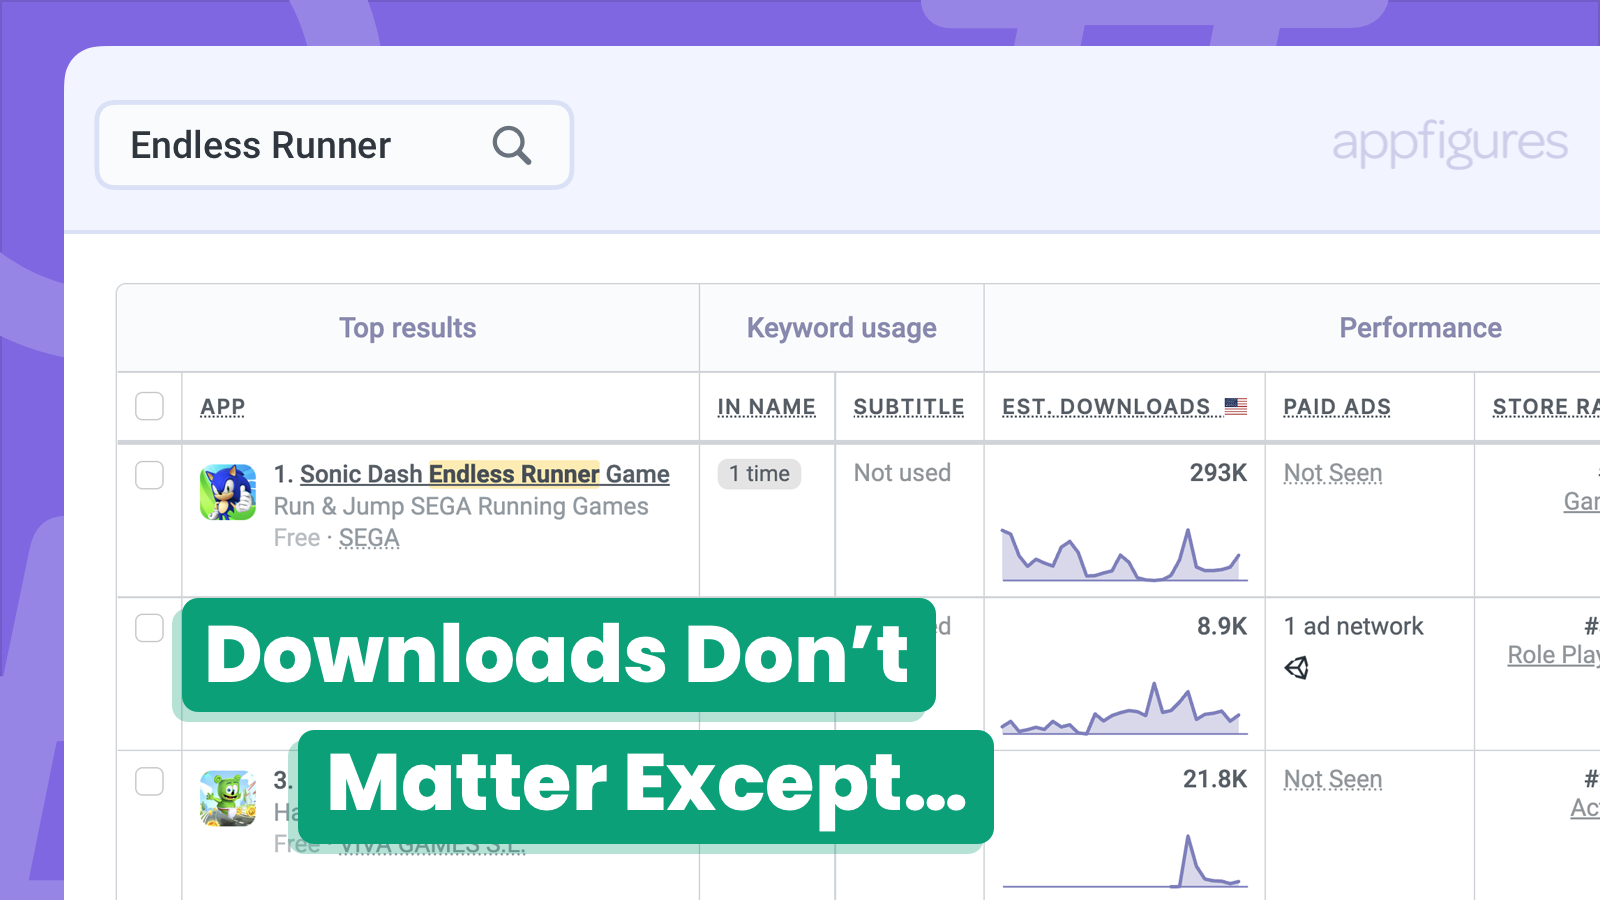Open Sonic Dash Endless Runner Game link

485,474
